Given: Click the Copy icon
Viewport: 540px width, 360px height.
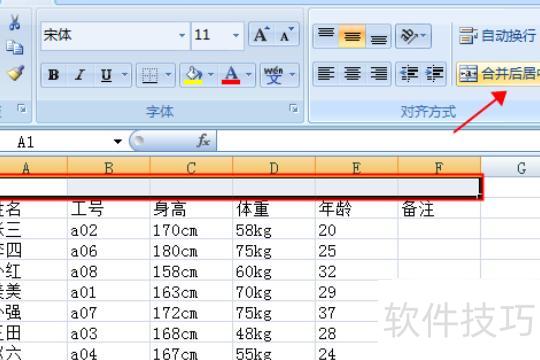Looking at the screenshot, I should click(14, 48).
